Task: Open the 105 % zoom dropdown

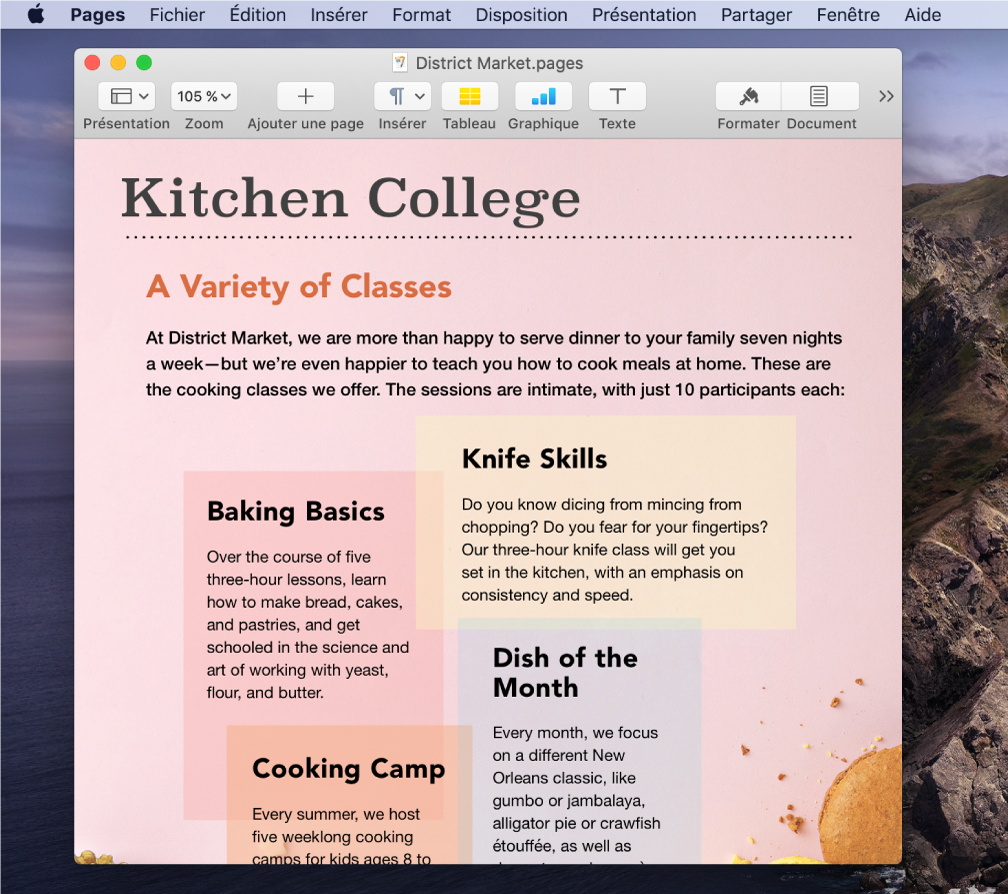Action: click(204, 96)
